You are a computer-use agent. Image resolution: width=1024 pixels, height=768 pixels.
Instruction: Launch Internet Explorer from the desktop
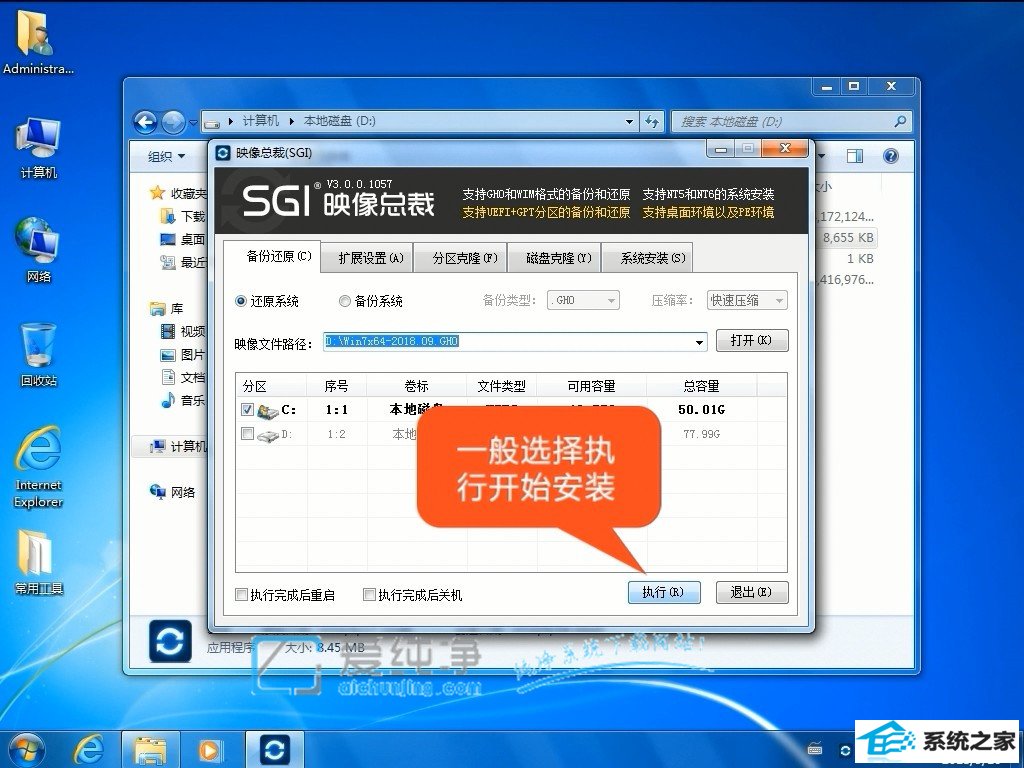[x=39, y=466]
